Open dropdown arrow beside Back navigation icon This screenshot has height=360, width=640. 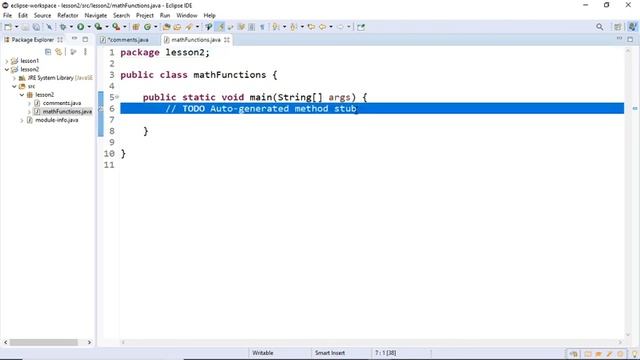(x=331, y=27)
